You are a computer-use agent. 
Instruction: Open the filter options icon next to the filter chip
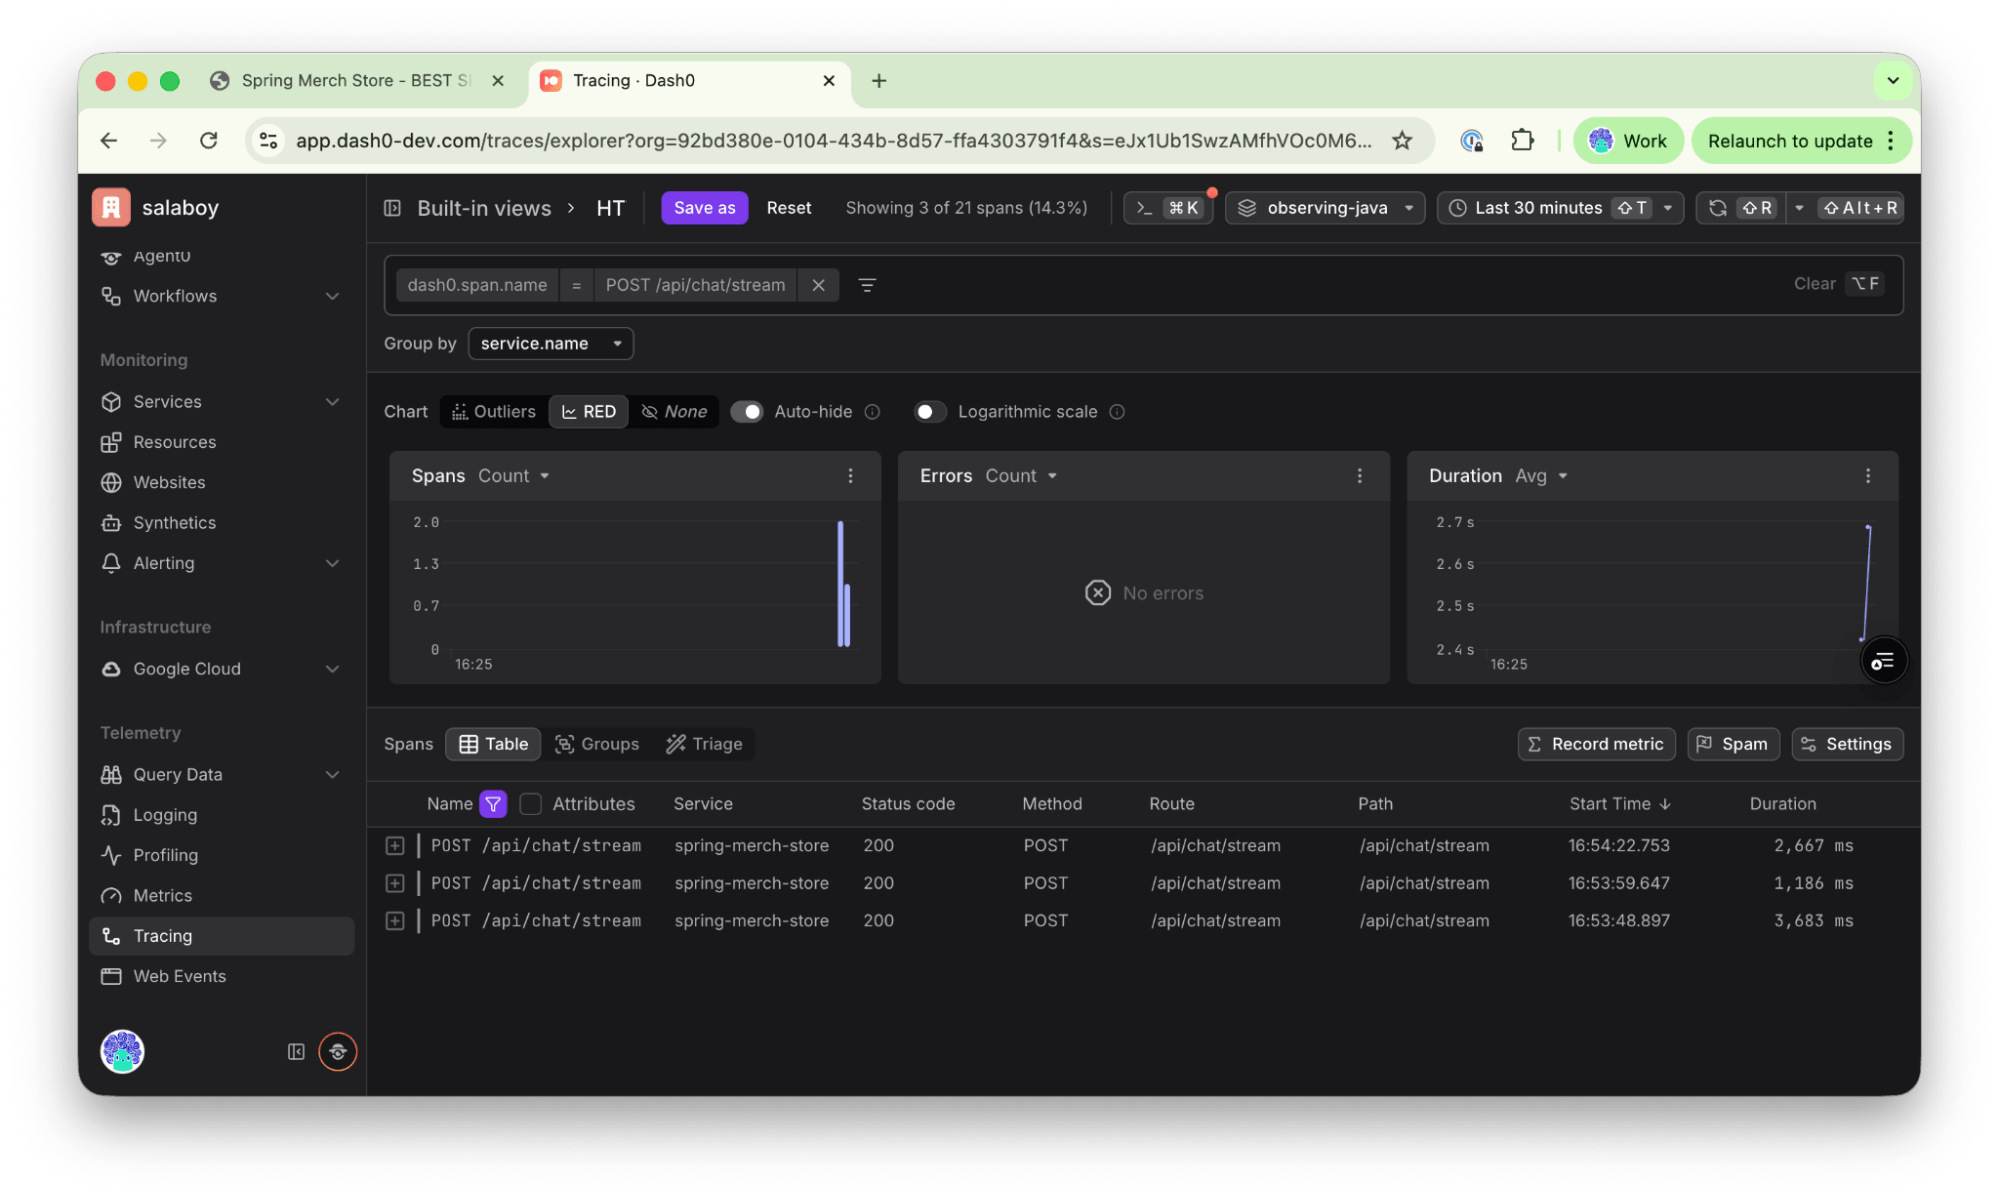[x=867, y=285]
